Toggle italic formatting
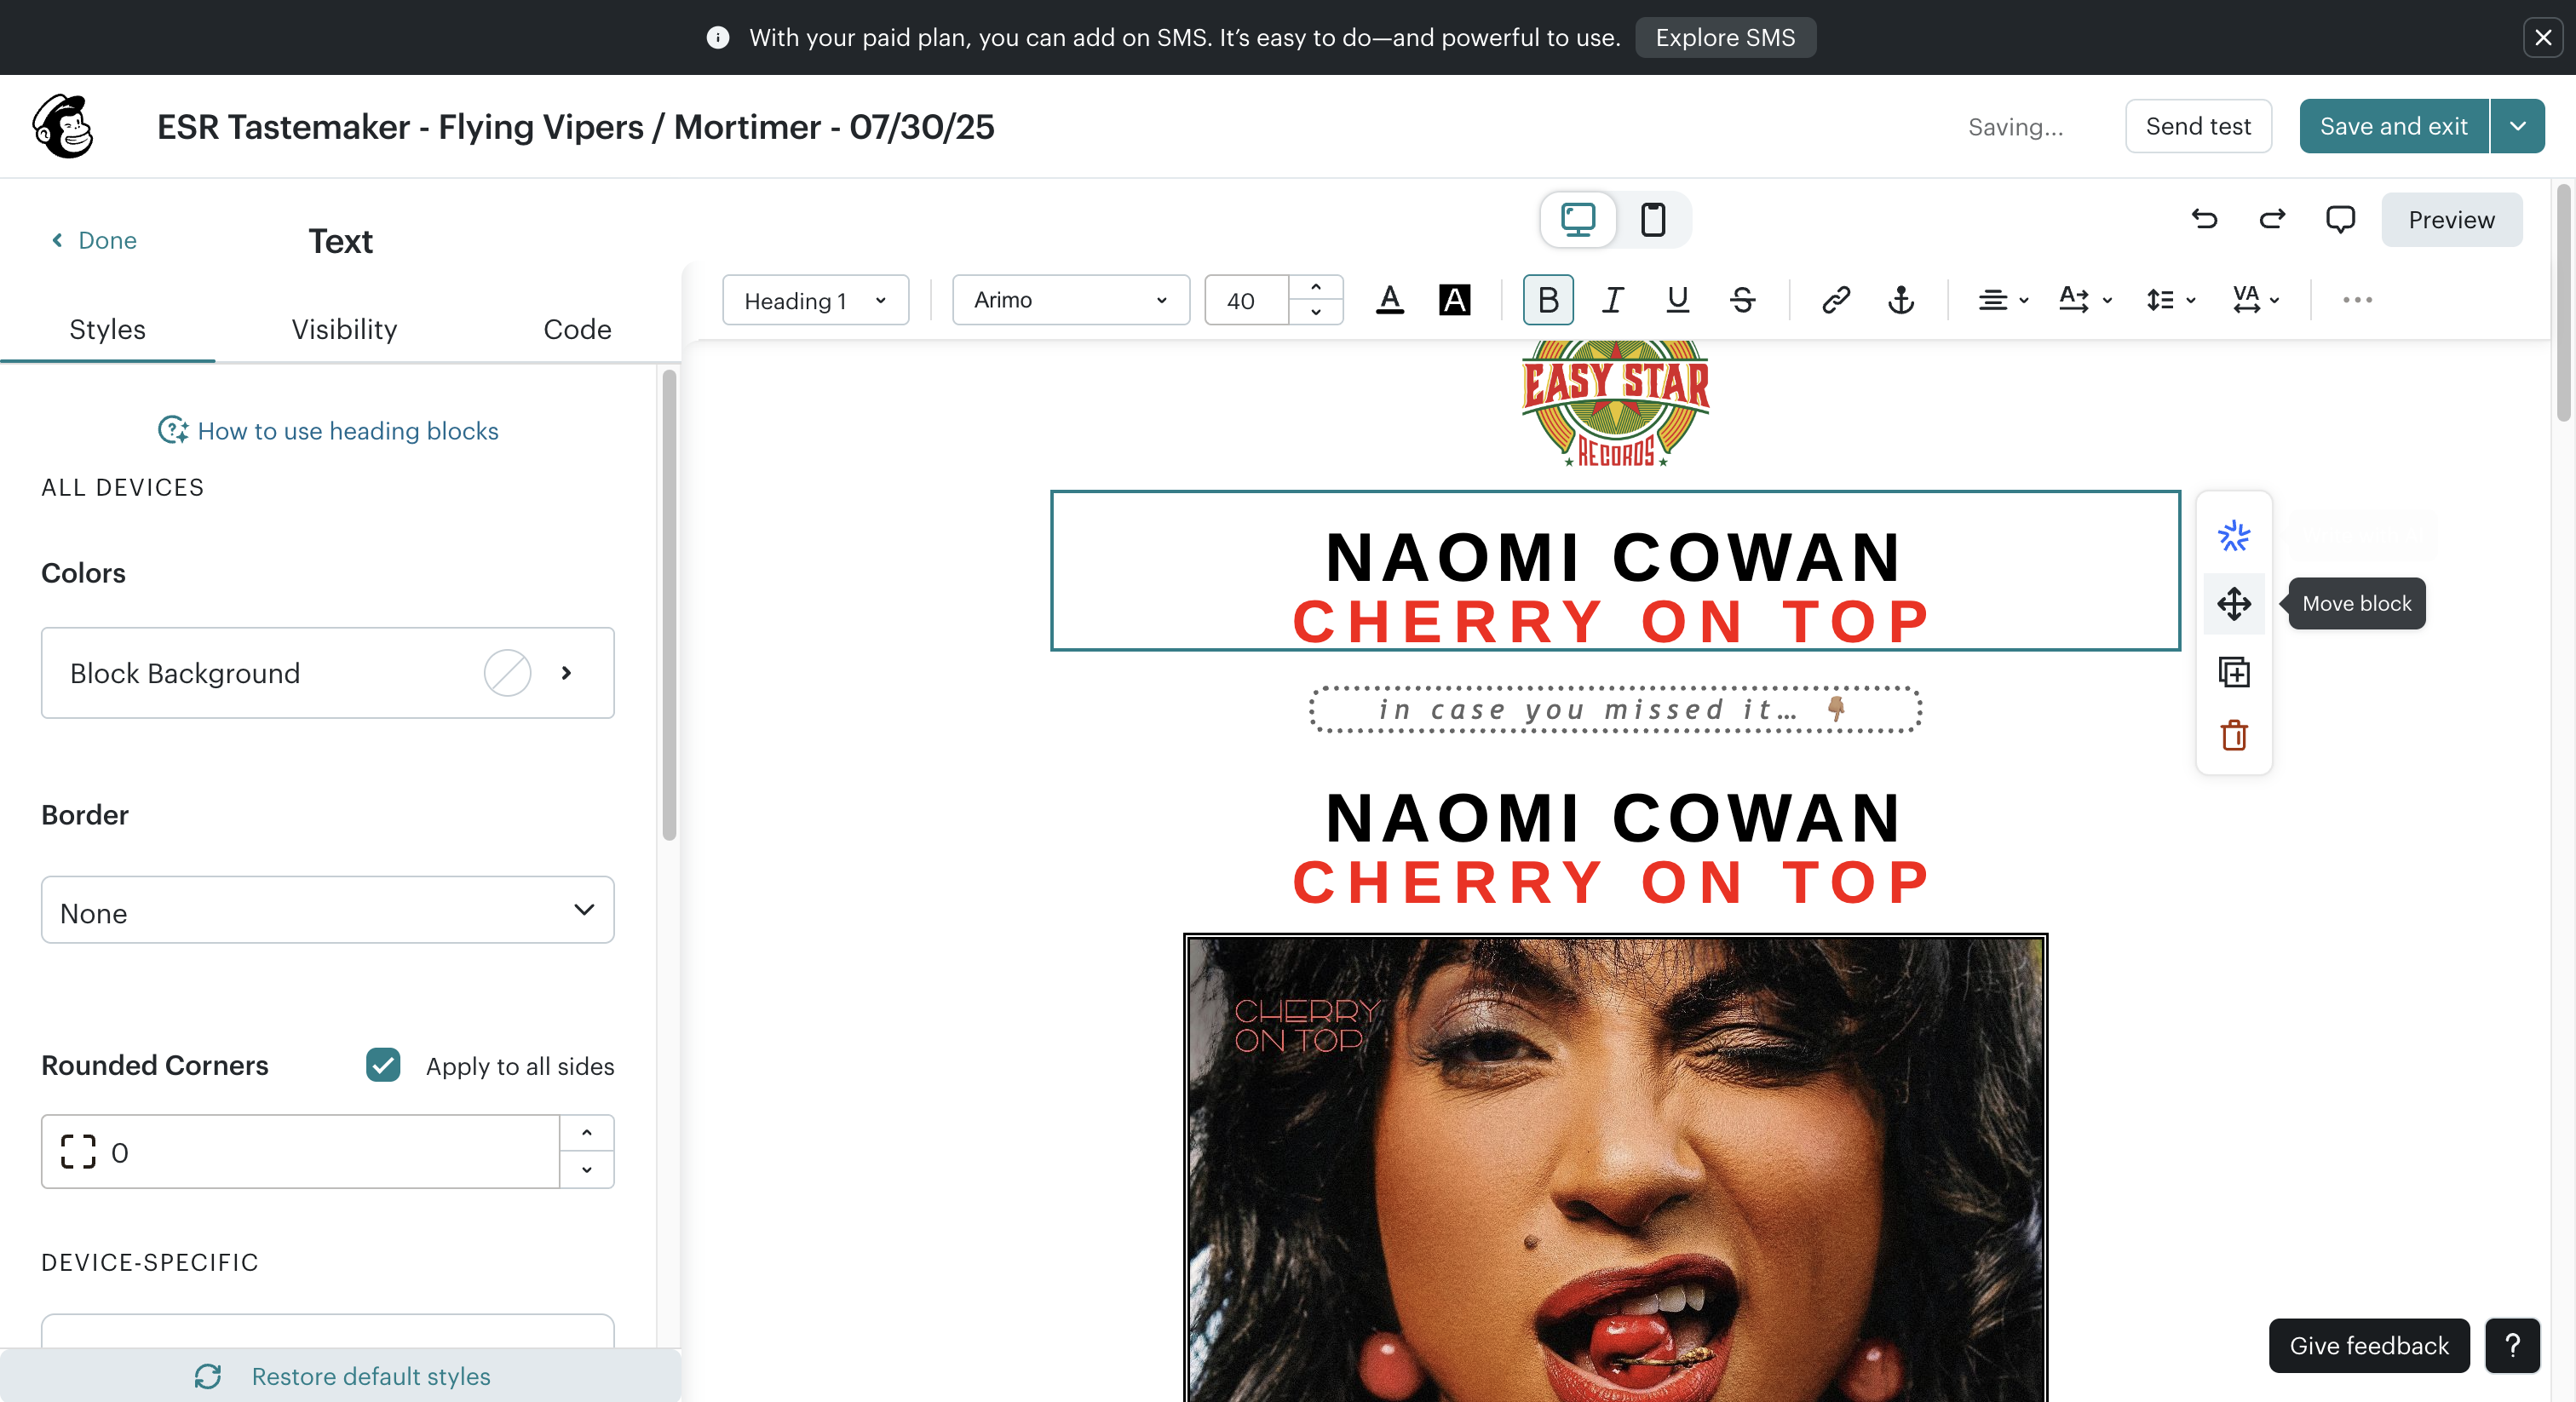The width and height of the screenshot is (2576, 1402). (x=1612, y=300)
